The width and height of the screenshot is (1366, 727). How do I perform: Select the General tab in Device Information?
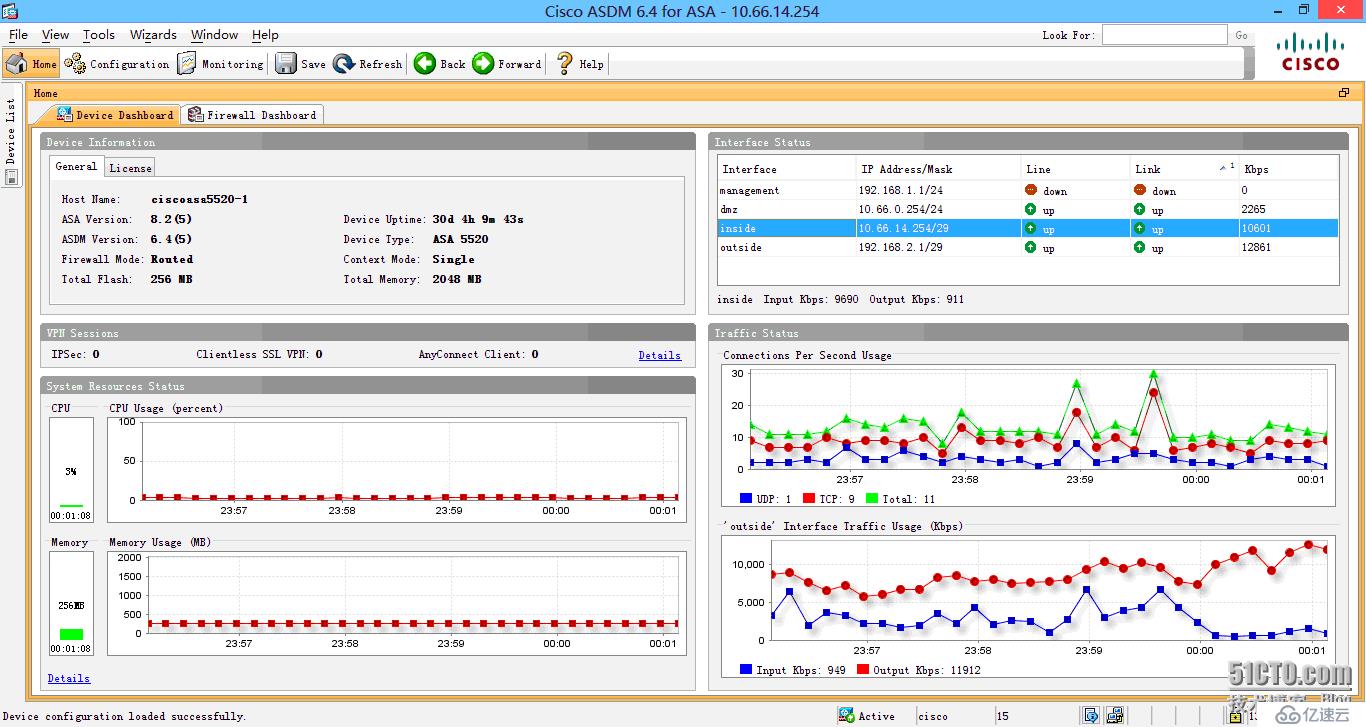(76, 167)
